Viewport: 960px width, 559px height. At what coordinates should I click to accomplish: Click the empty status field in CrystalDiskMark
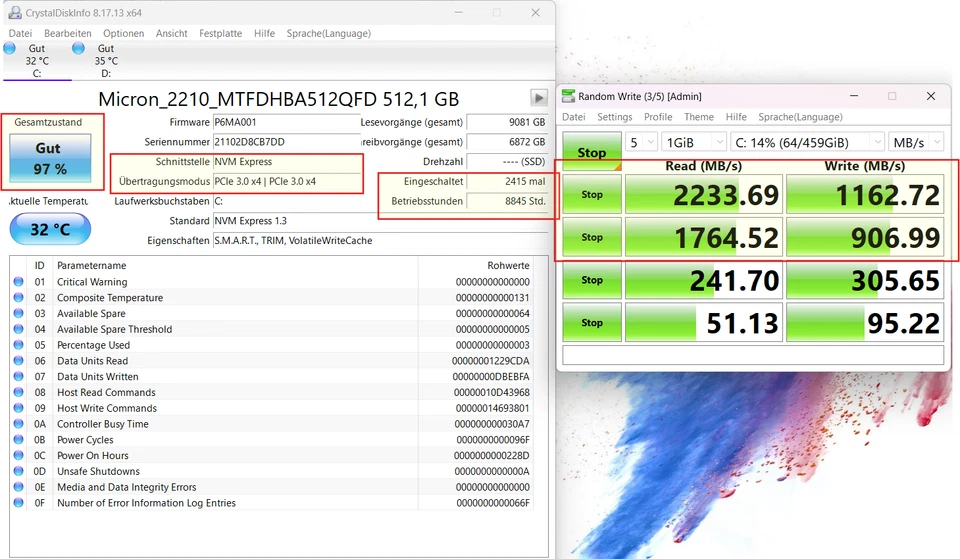(x=753, y=355)
